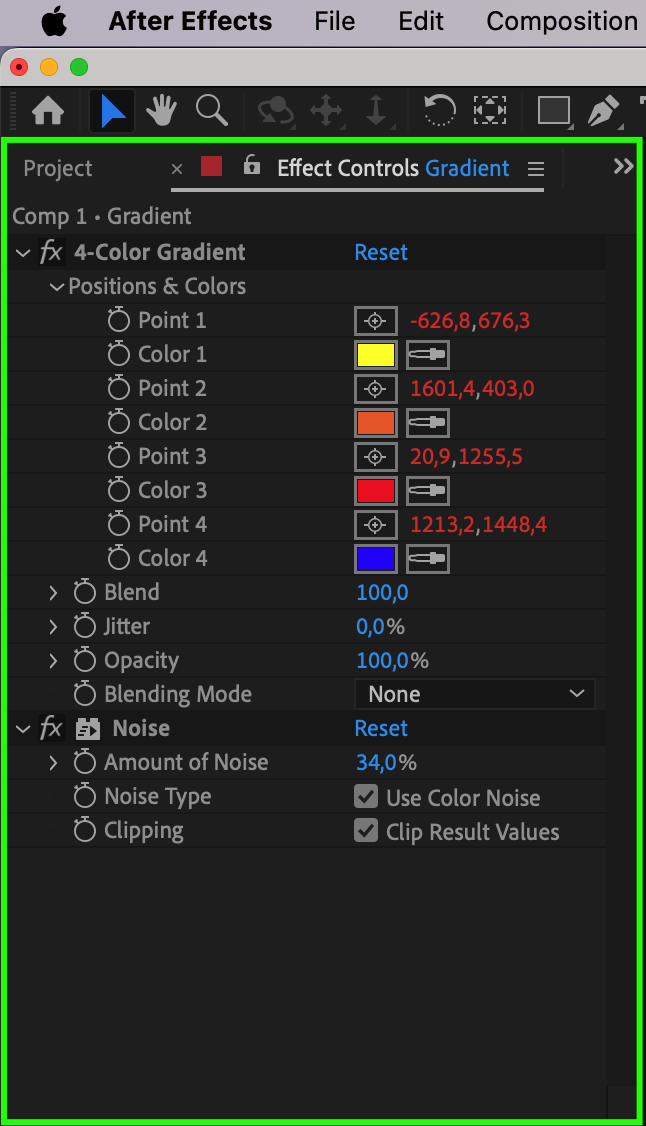Click Point 2 crosshair position picker

(375, 389)
